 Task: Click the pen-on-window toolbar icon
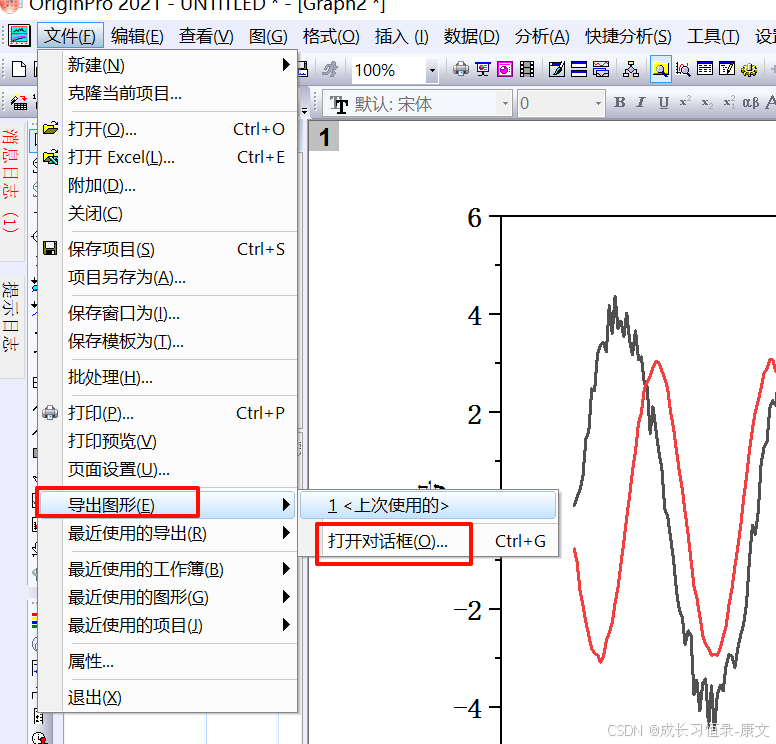tap(557, 69)
